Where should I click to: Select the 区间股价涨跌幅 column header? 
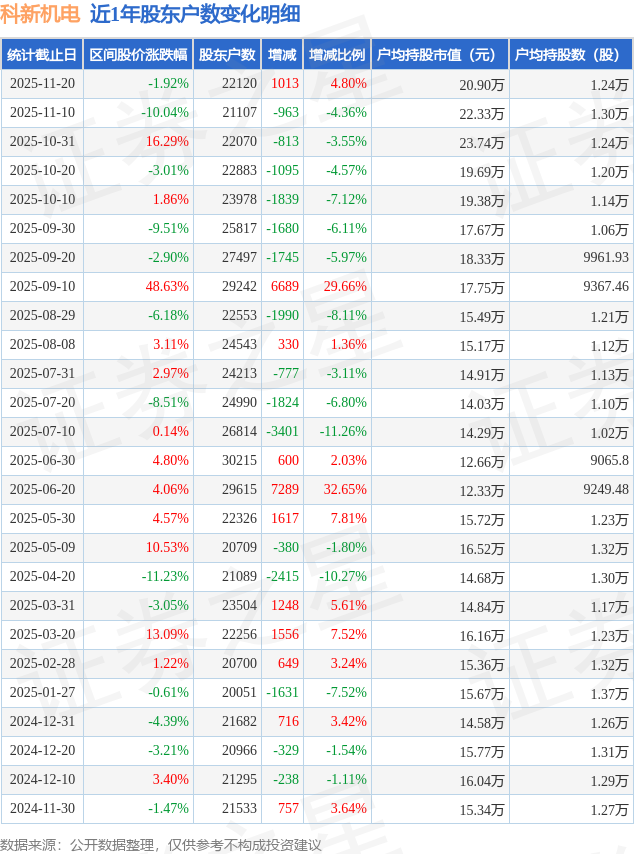tap(137, 55)
